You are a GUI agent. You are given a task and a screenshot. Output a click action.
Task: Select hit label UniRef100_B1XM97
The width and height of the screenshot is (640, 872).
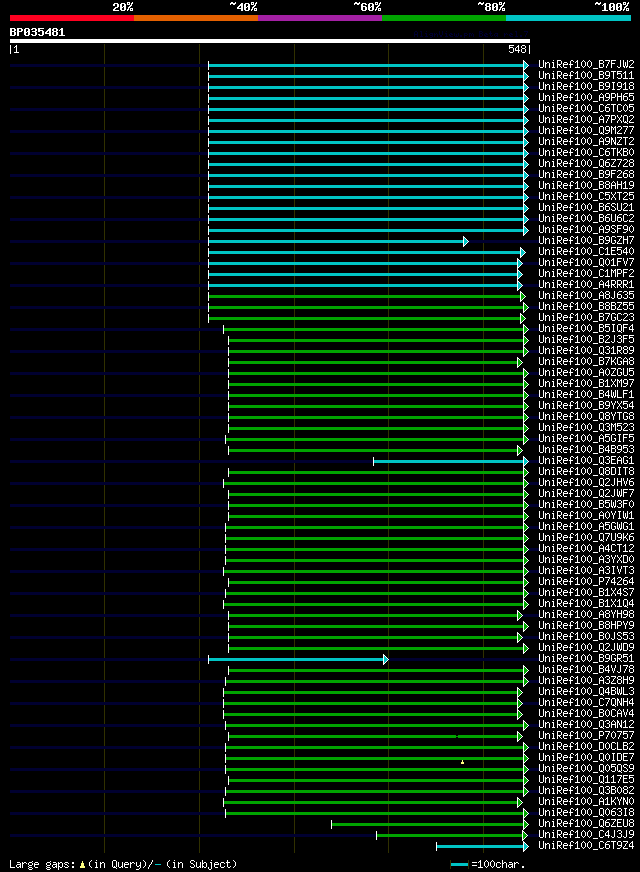coord(586,384)
